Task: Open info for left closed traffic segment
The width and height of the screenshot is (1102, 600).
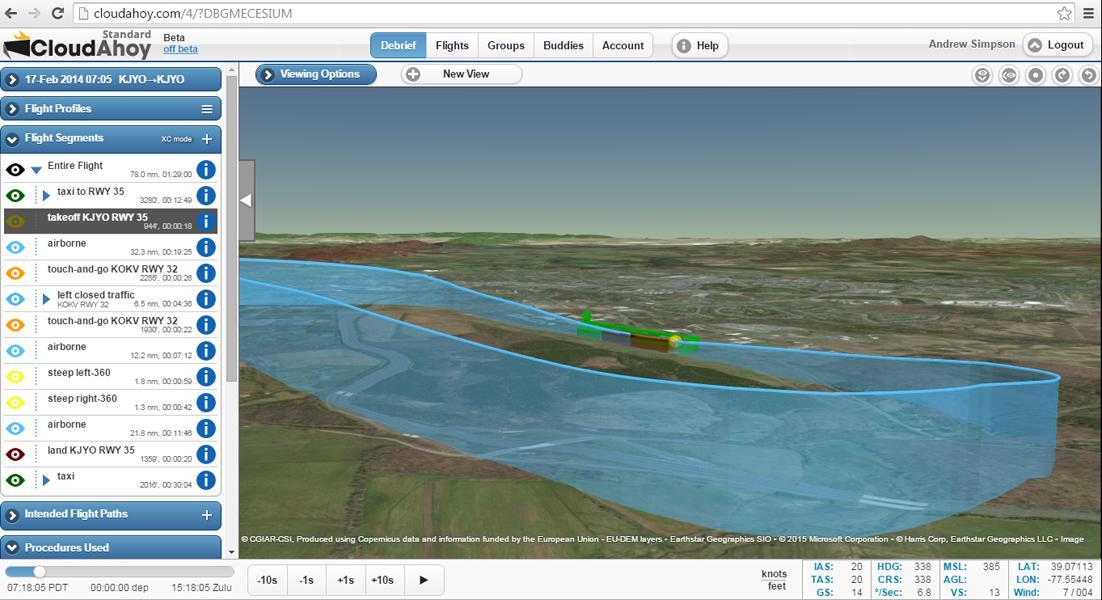Action: 206,299
